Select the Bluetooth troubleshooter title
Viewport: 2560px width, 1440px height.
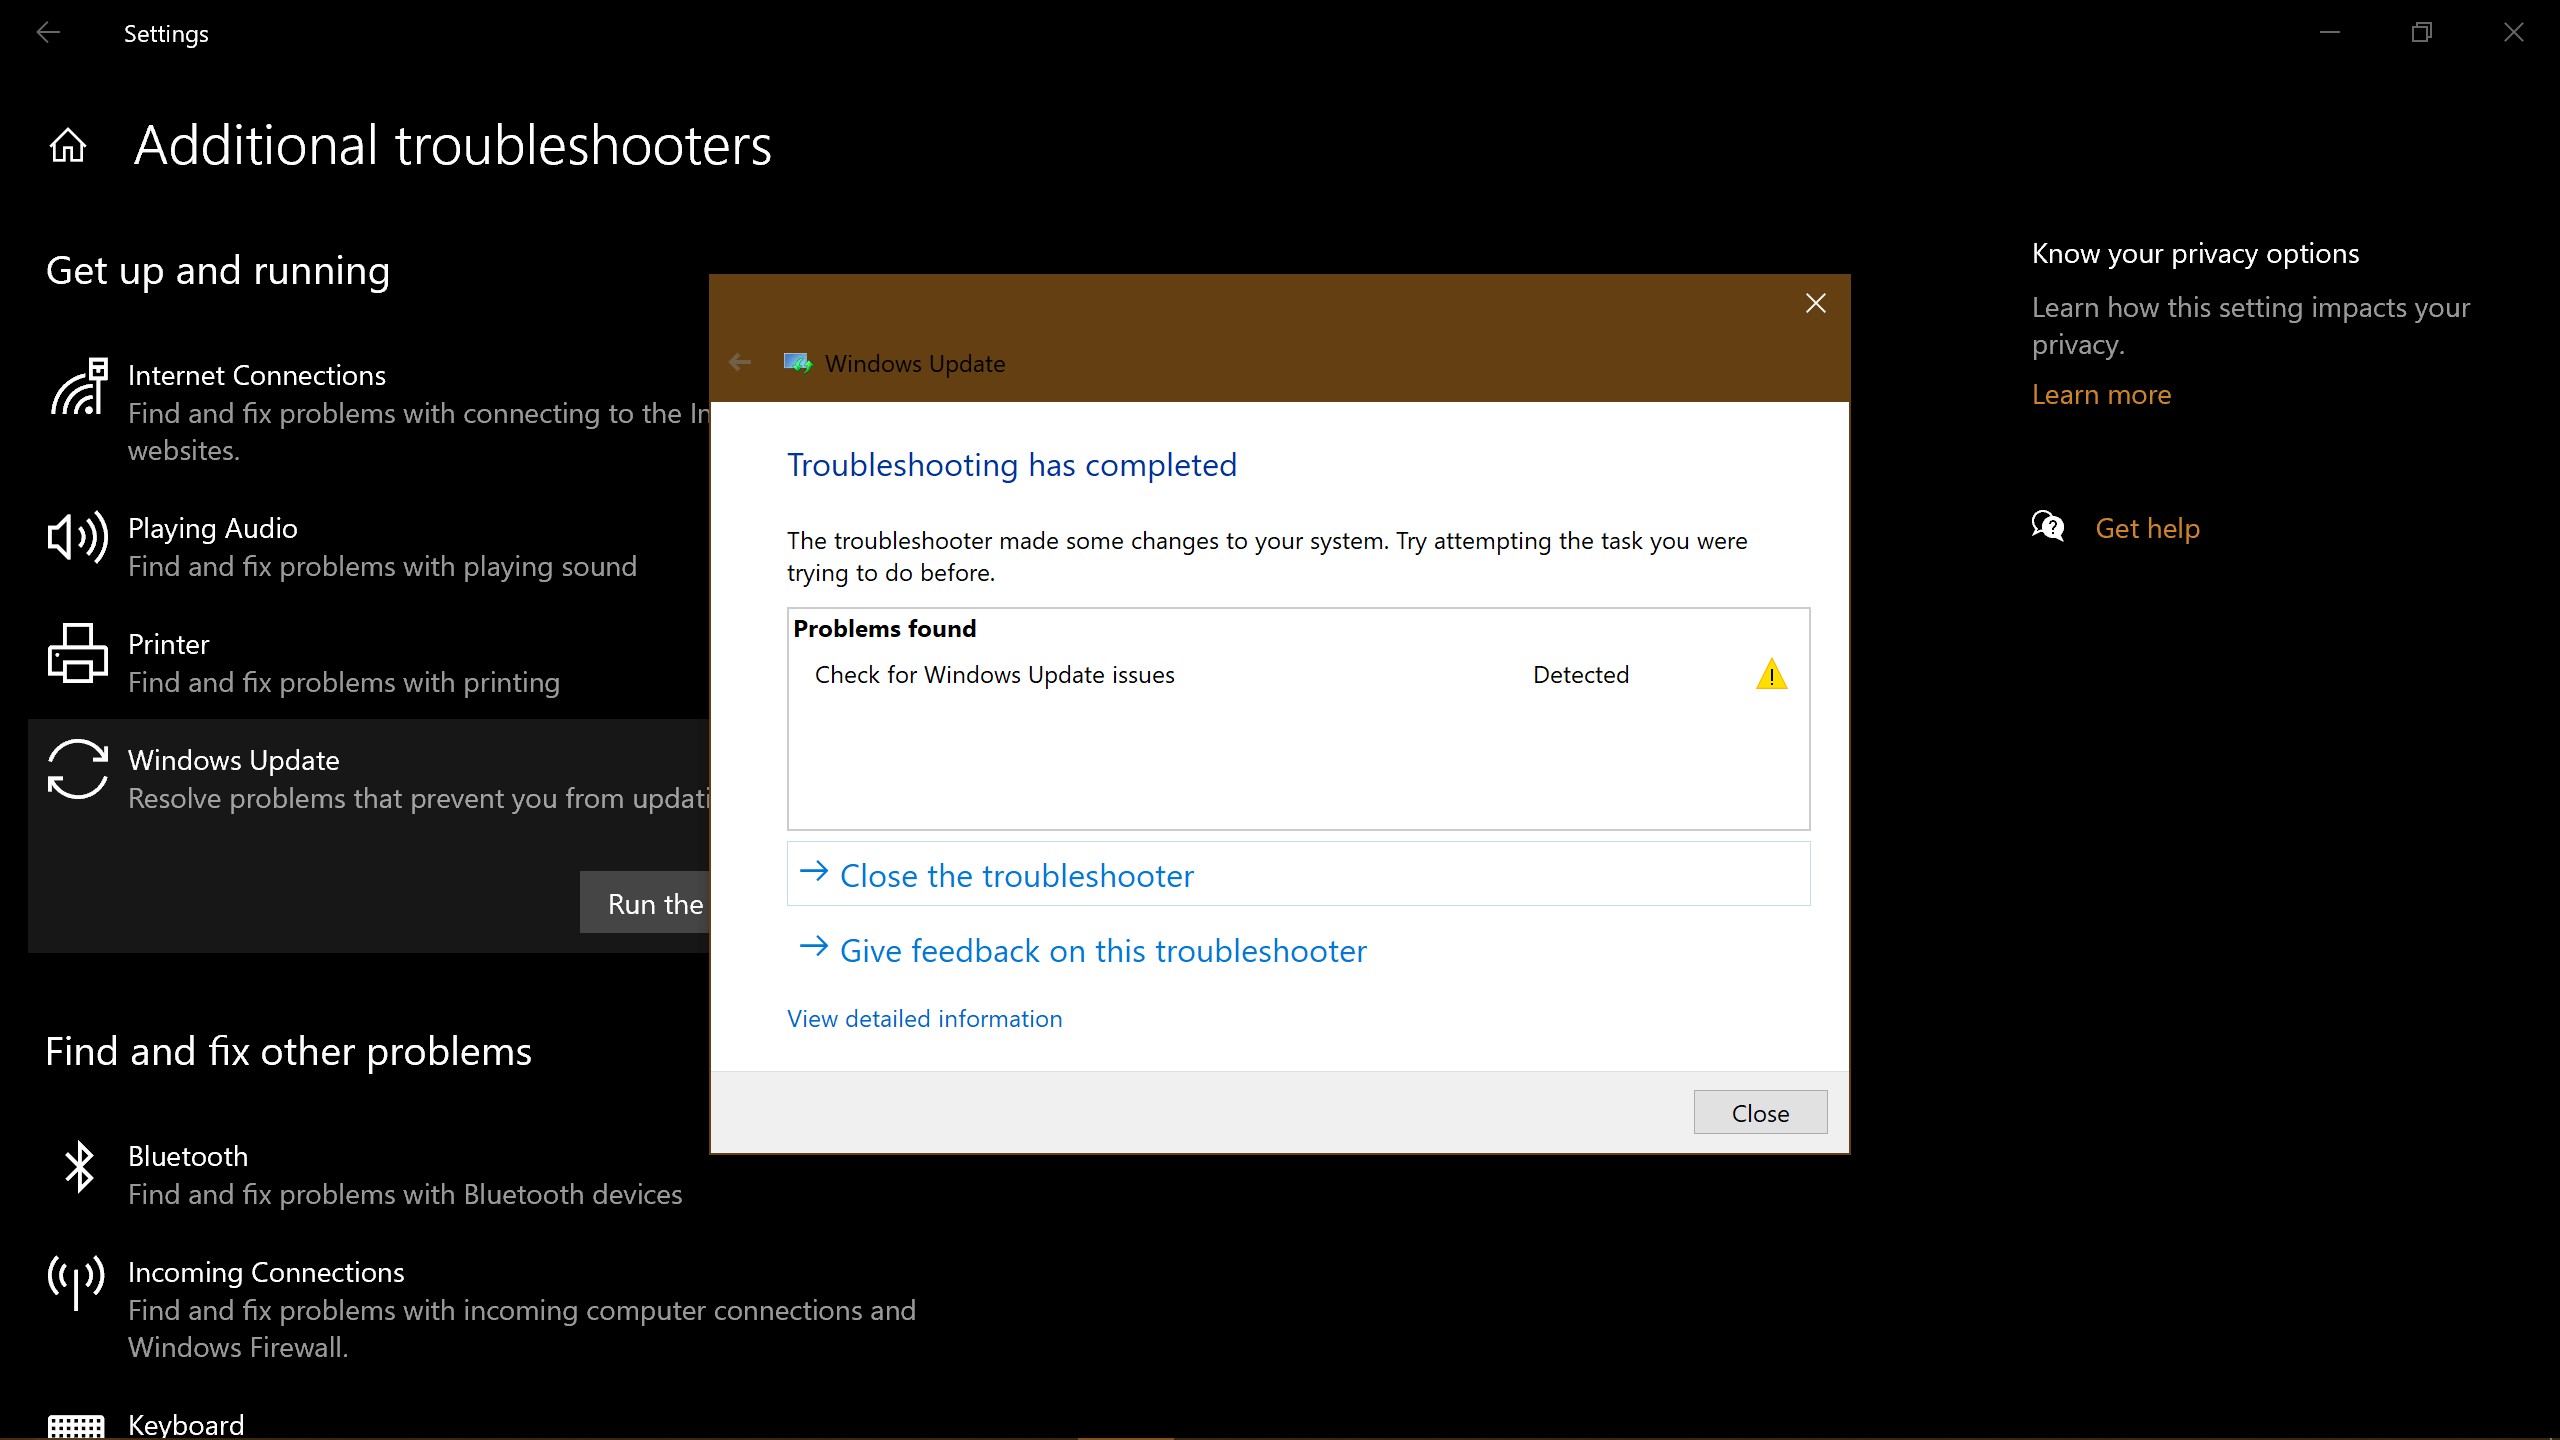(x=188, y=1156)
